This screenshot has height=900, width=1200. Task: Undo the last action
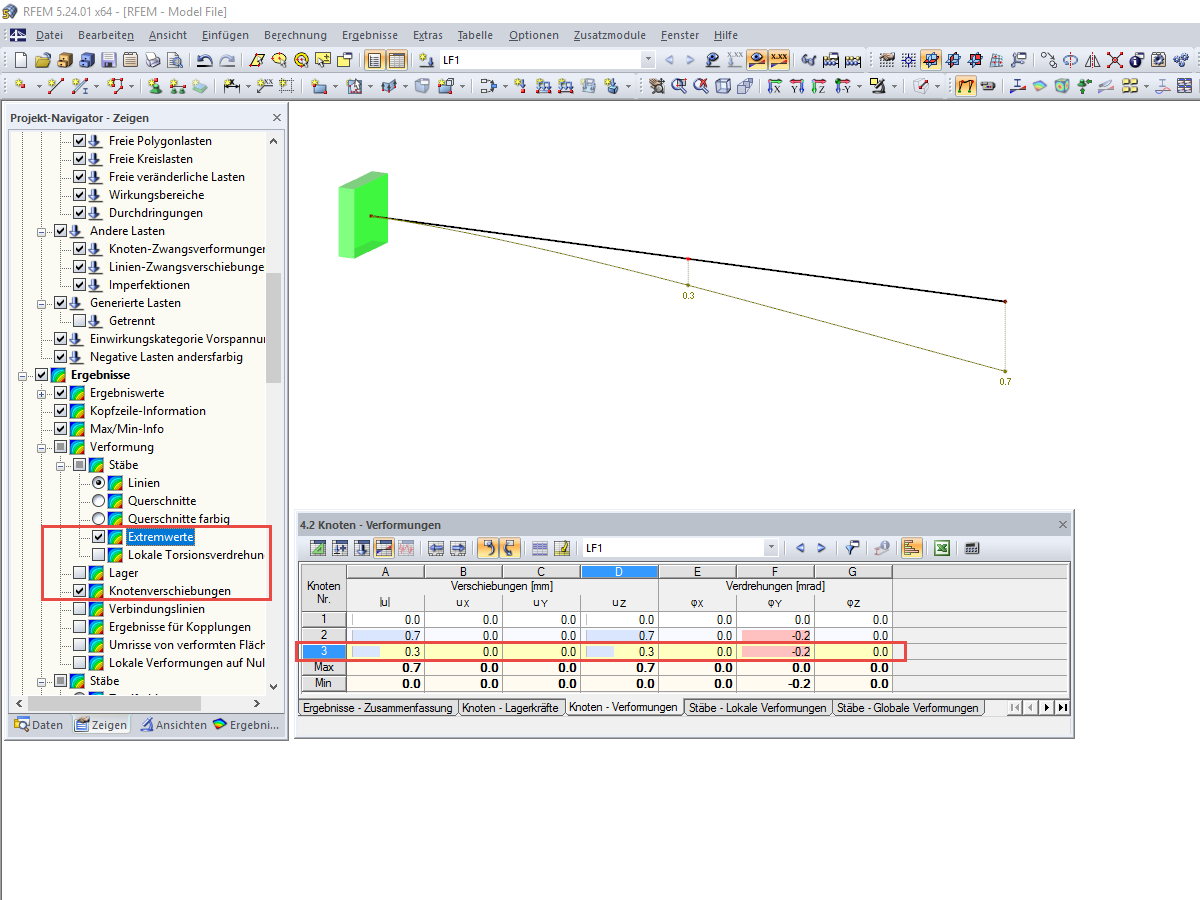204,60
